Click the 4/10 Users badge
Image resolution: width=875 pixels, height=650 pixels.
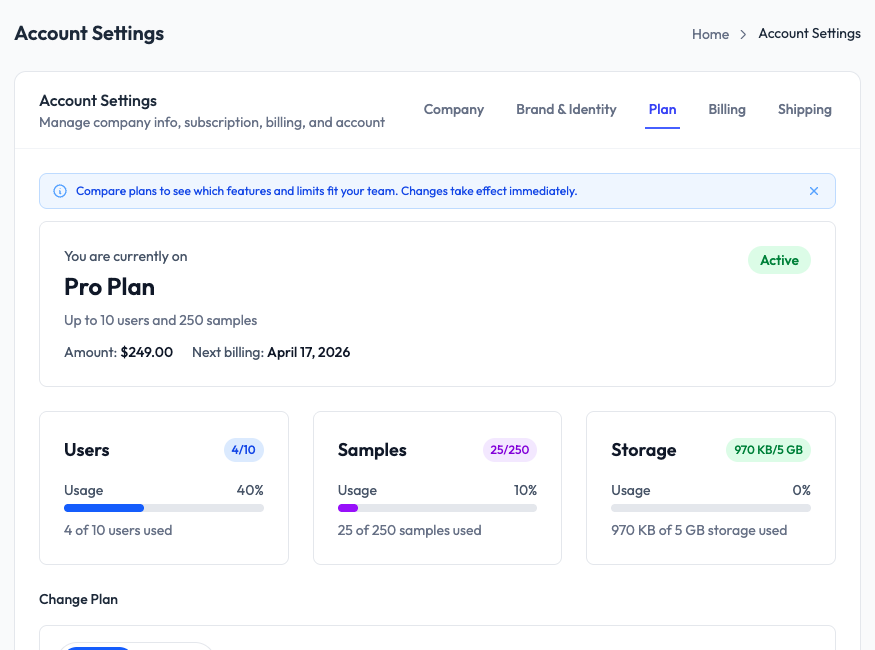tap(243, 450)
